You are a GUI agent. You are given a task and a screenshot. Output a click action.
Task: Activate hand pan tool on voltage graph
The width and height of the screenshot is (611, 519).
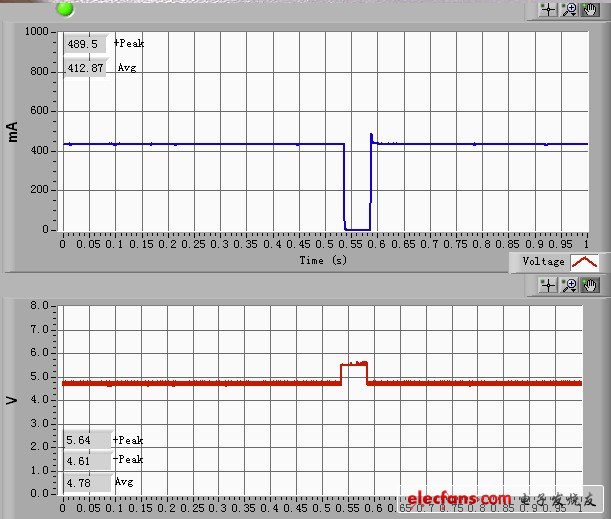pos(589,286)
